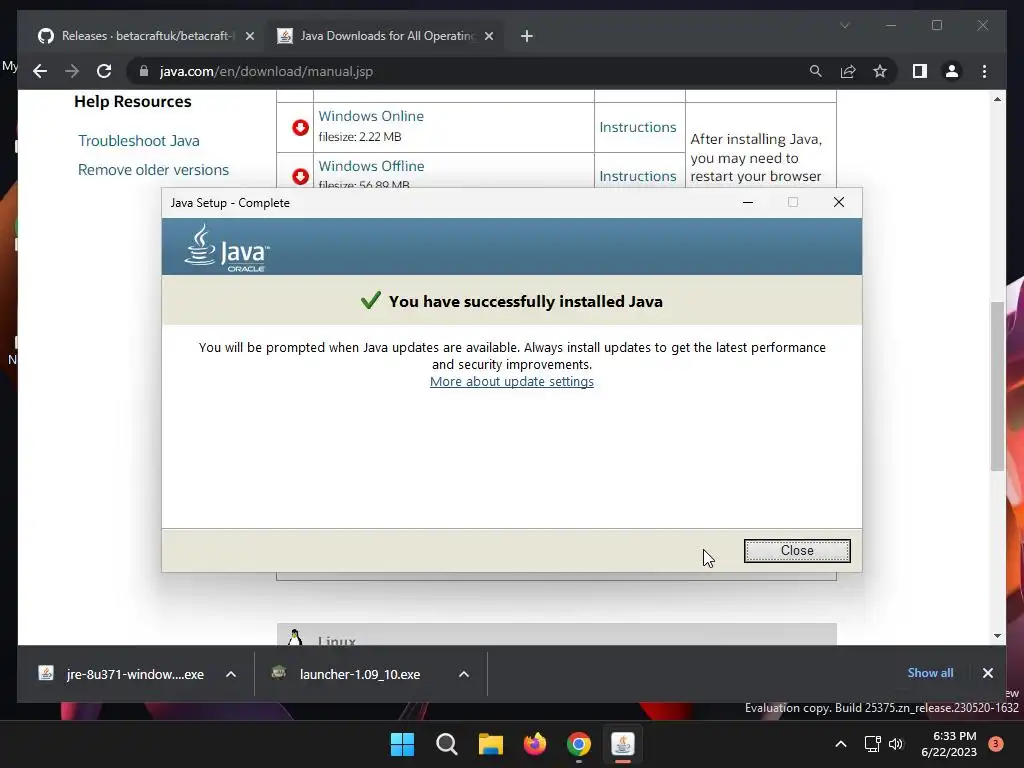This screenshot has height=768, width=1024.
Task: Open File Explorer from taskbar
Action: [490, 744]
